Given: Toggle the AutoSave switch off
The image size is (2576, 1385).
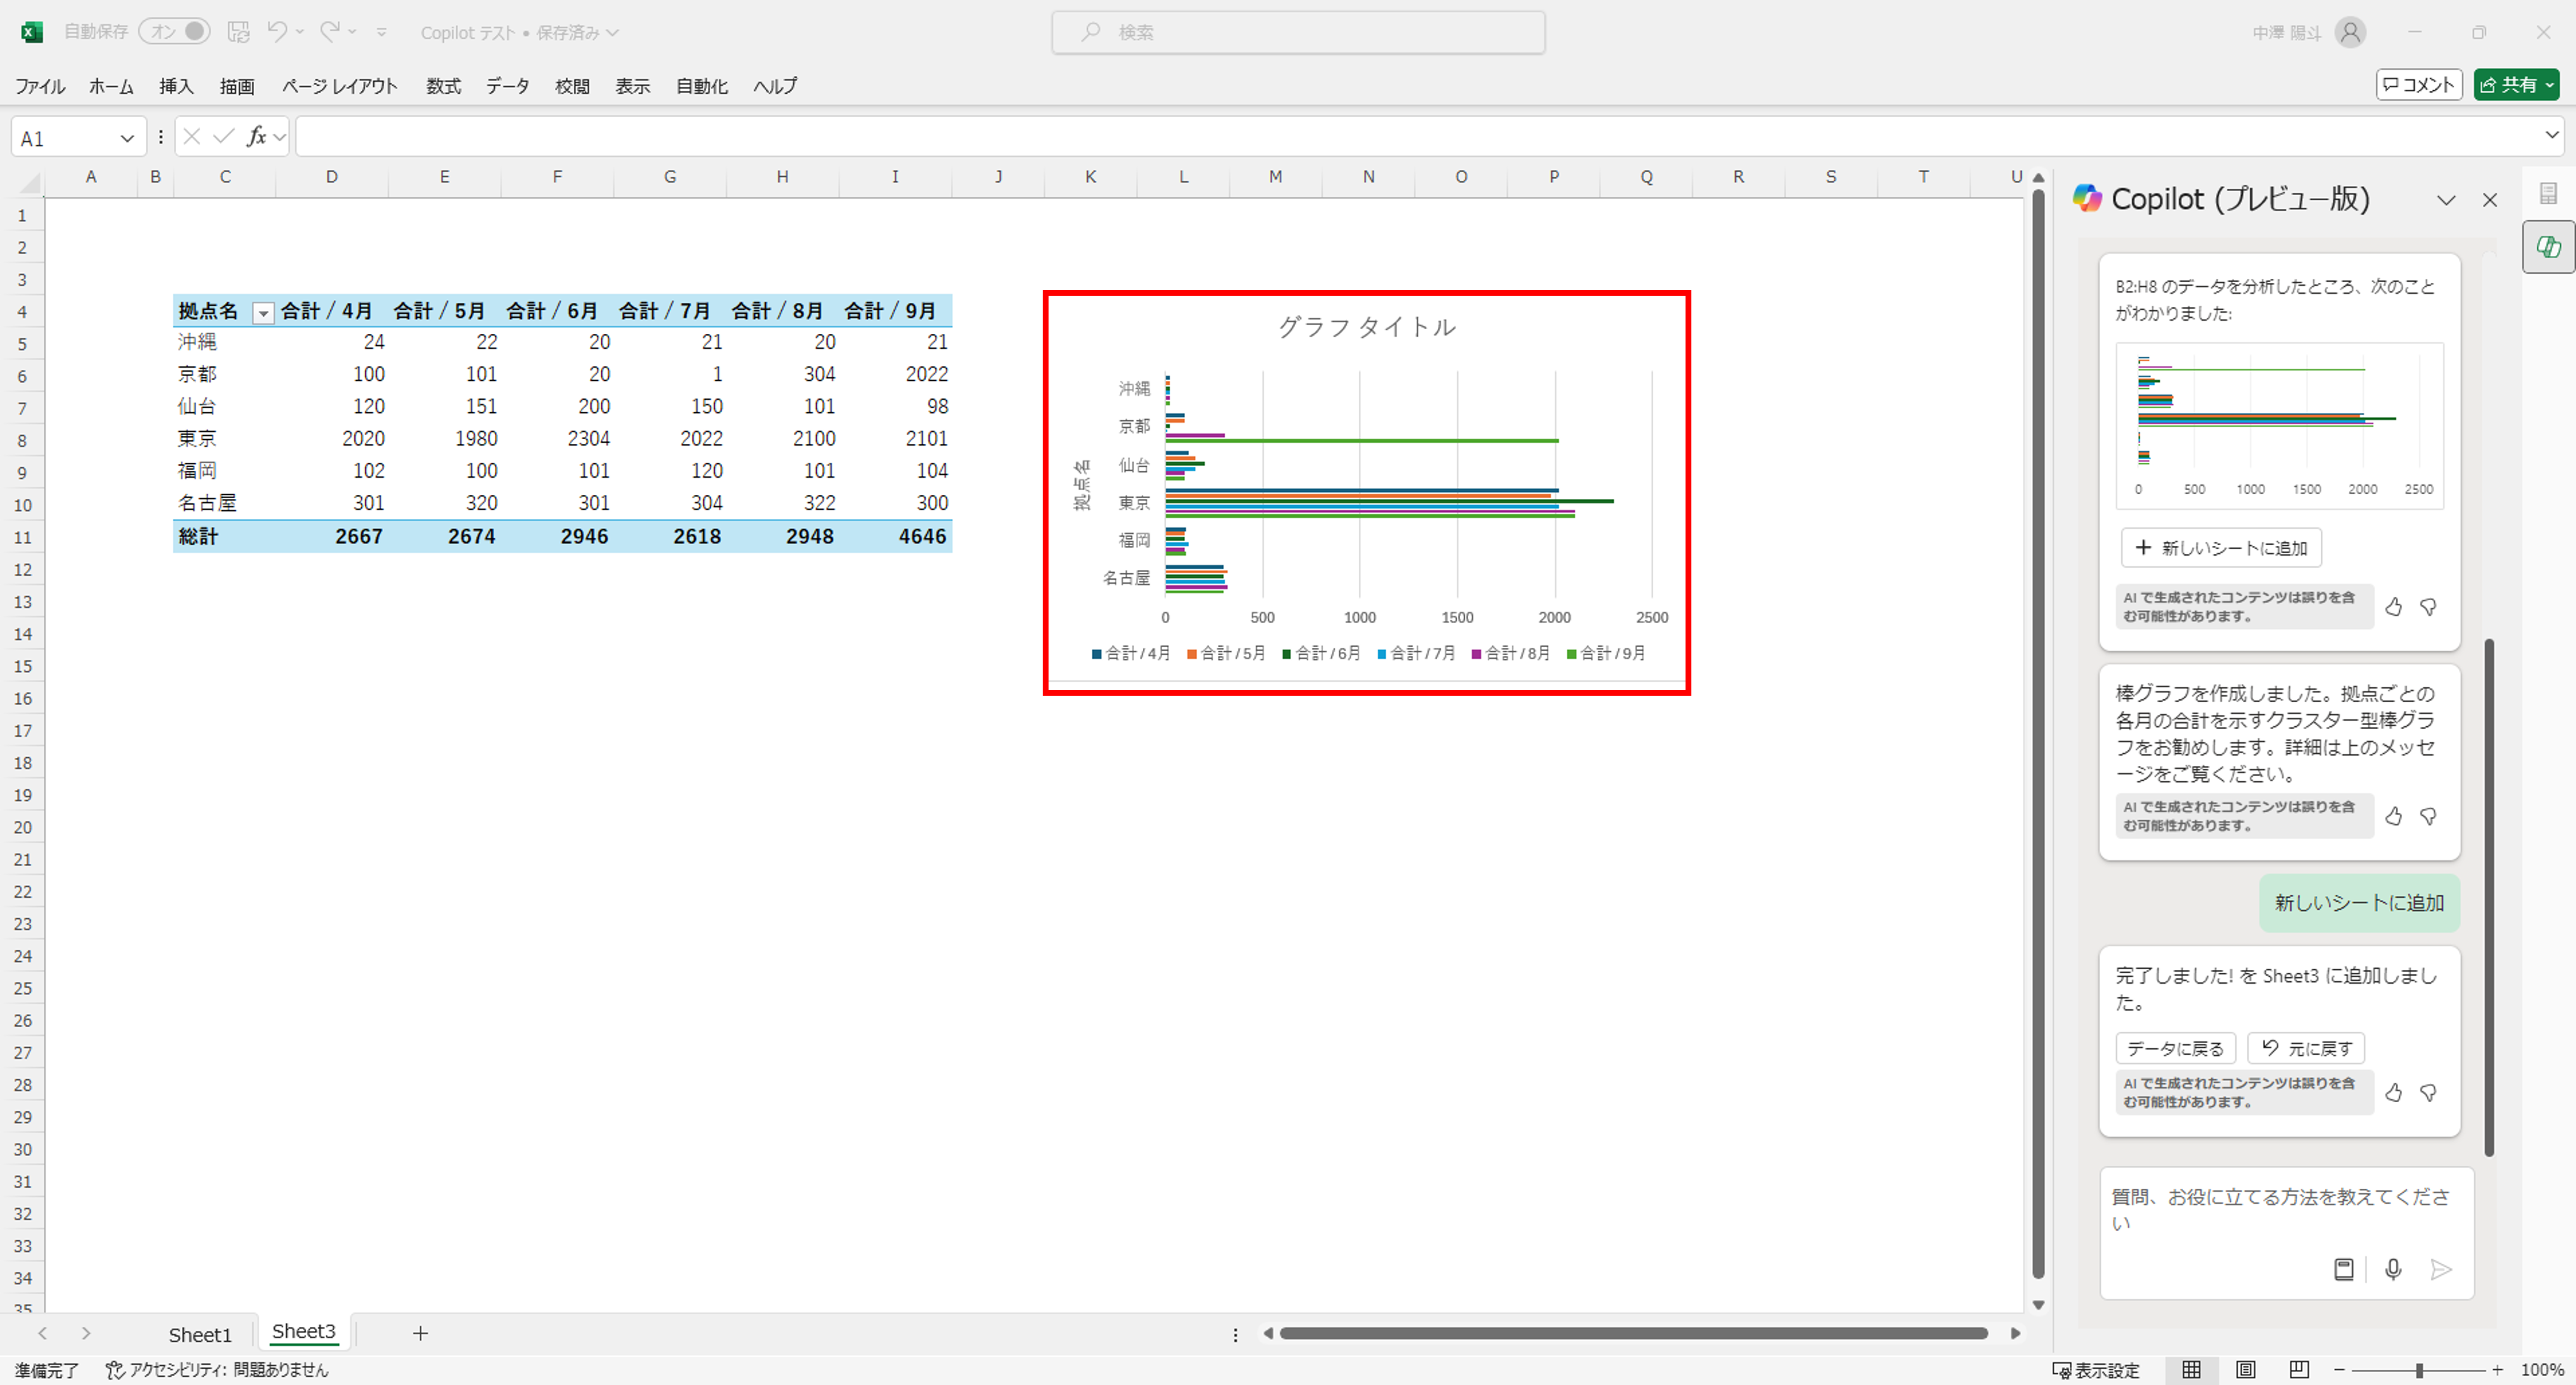Looking at the screenshot, I should tap(175, 32).
